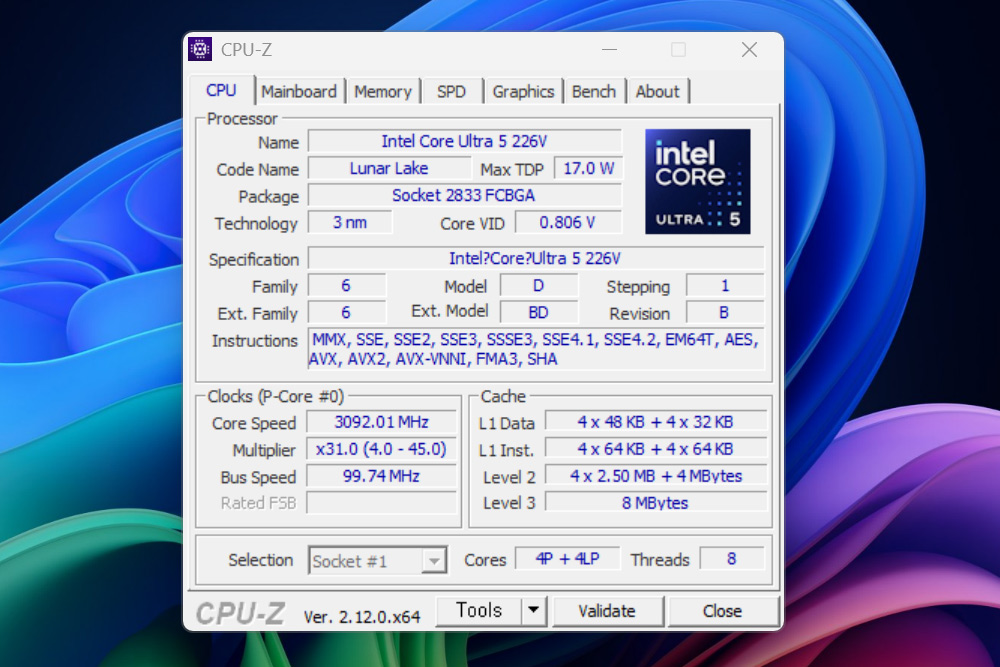
Task: Open the Socket #1 selection dropdown
Action: tap(378, 561)
